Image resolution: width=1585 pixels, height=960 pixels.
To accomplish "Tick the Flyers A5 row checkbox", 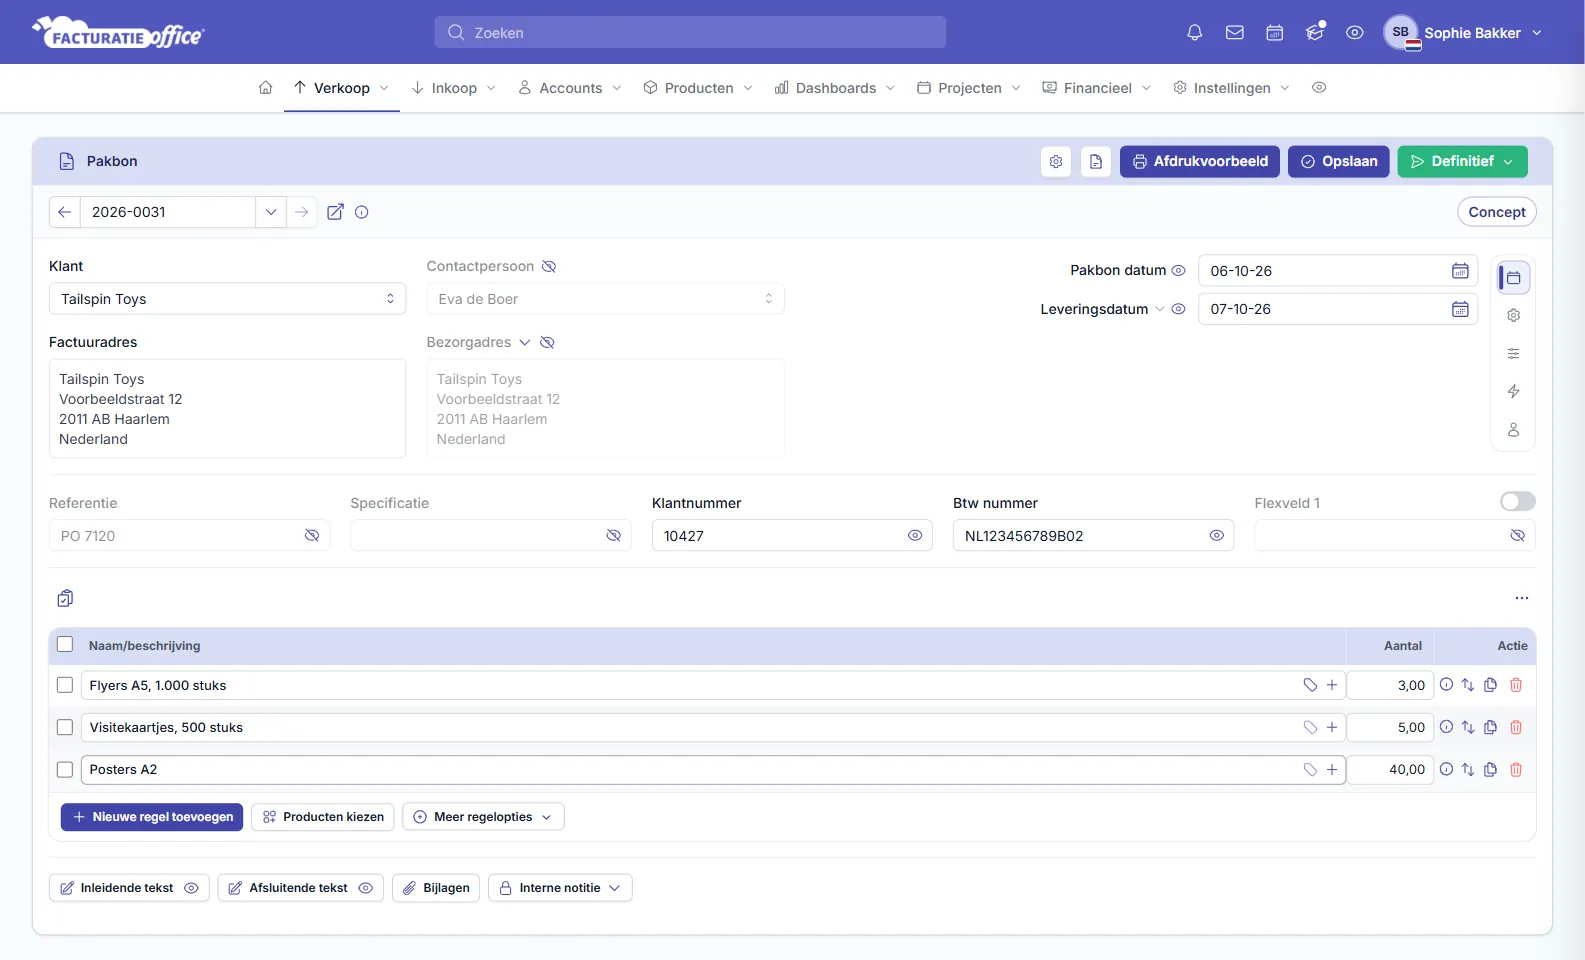I will [65, 685].
